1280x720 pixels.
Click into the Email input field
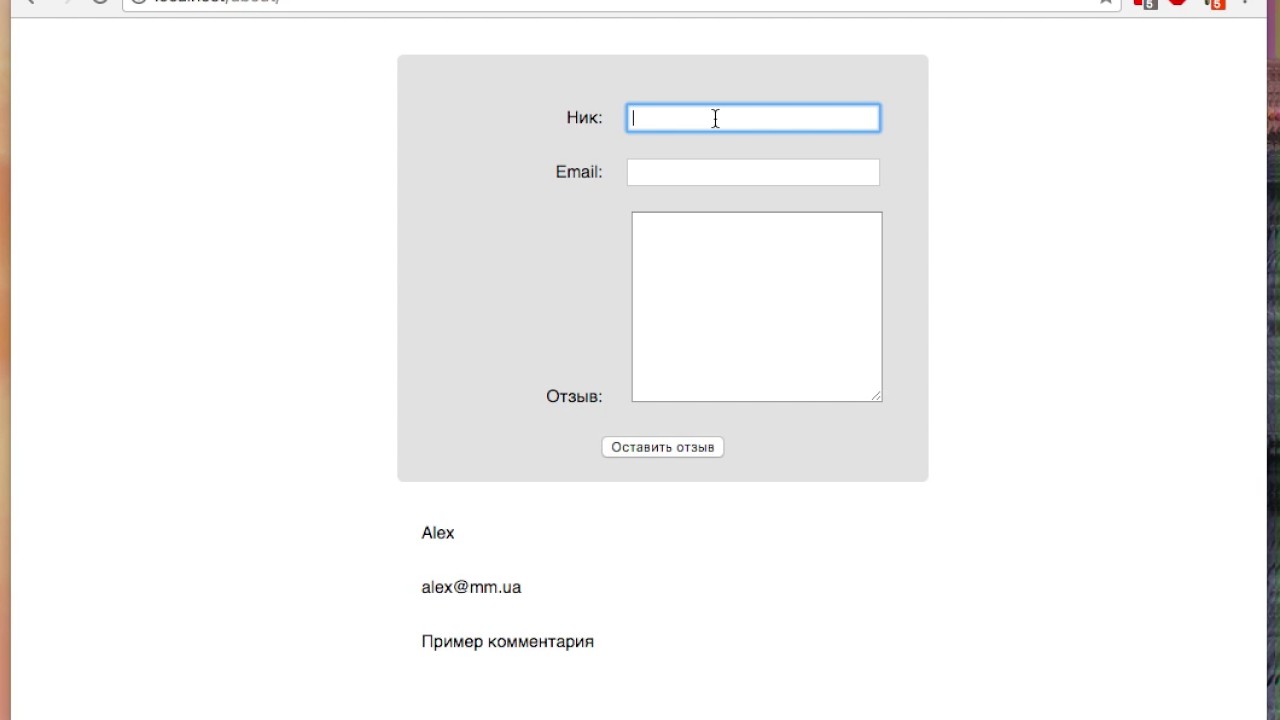[x=753, y=172]
